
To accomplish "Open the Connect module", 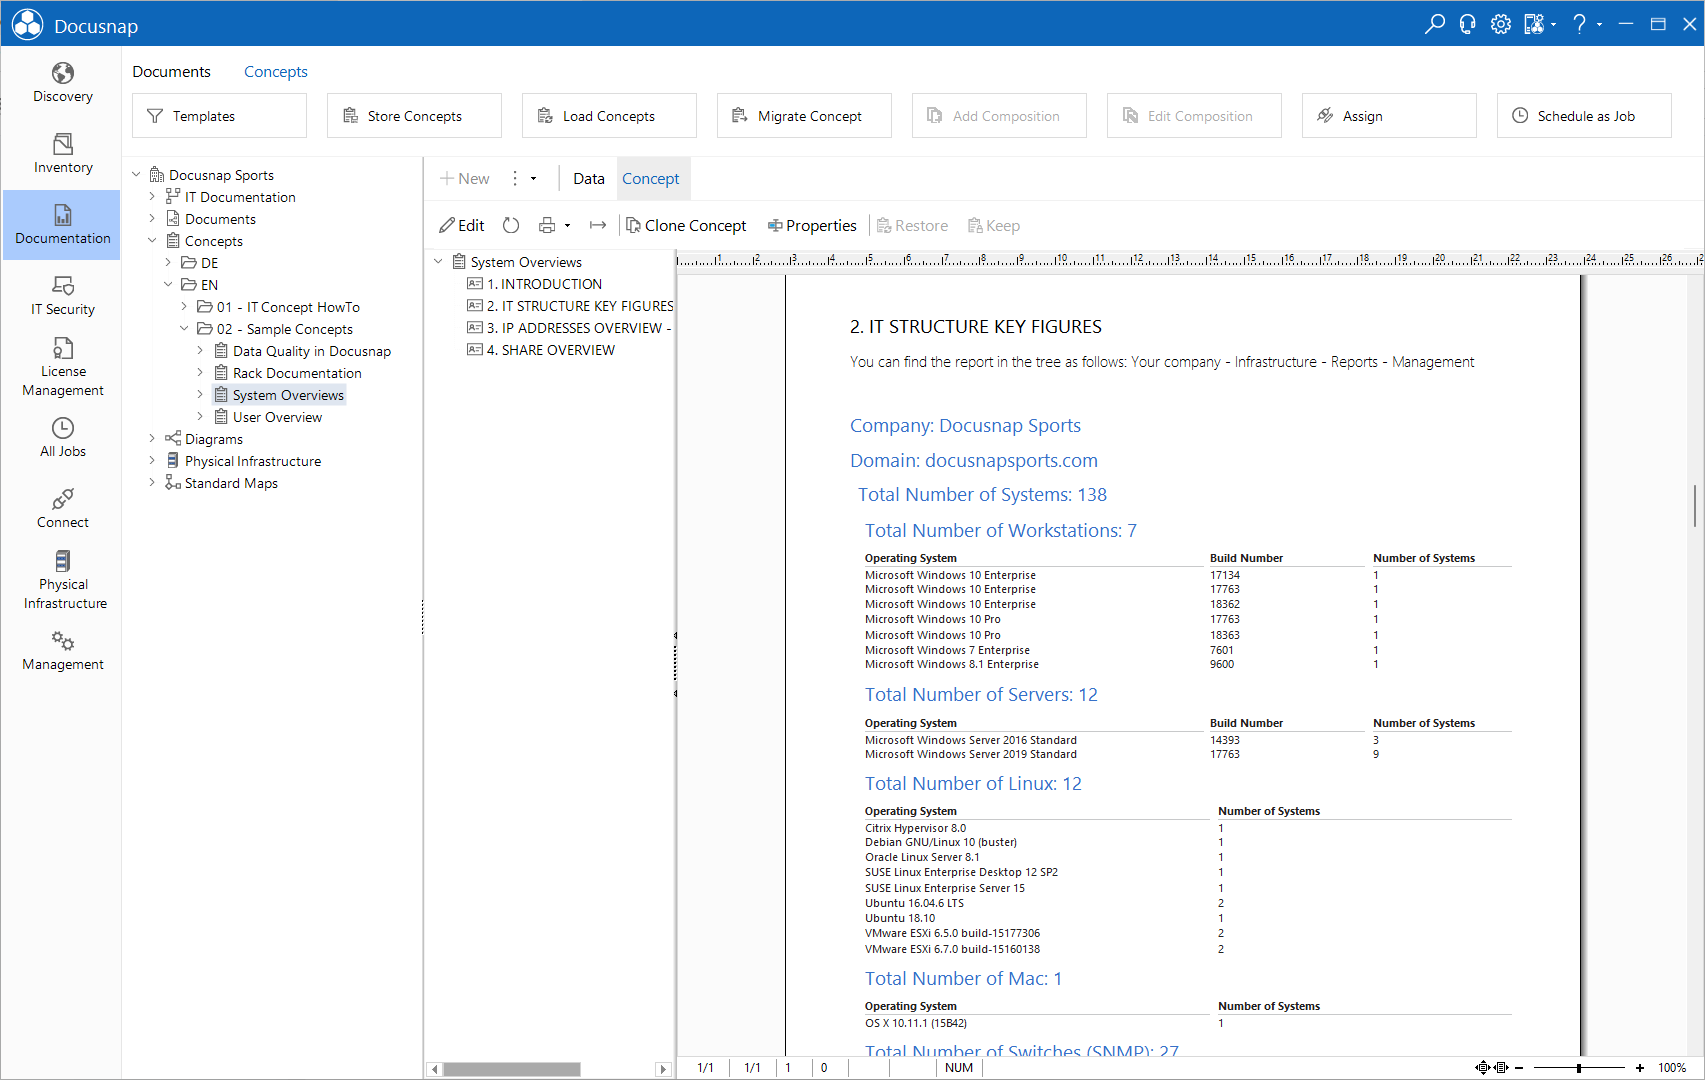I will click(62, 509).
